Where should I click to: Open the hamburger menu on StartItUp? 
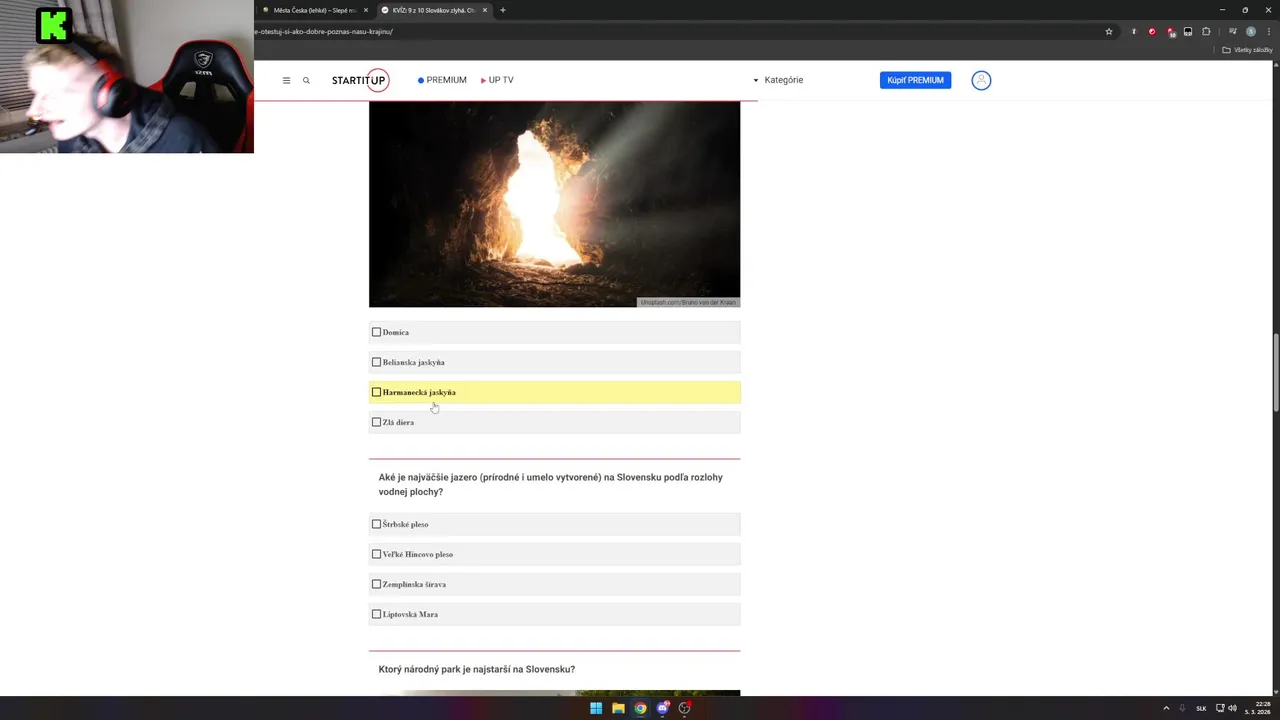click(x=286, y=80)
